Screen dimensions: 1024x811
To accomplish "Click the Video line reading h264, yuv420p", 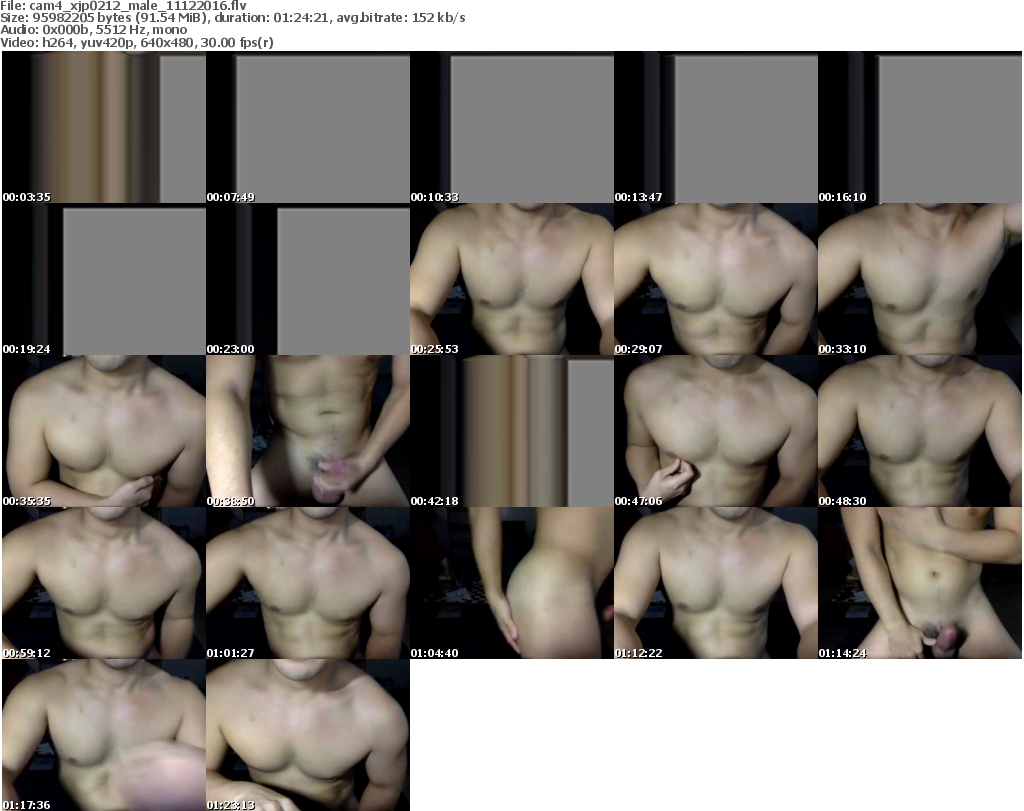I will pos(136,42).
